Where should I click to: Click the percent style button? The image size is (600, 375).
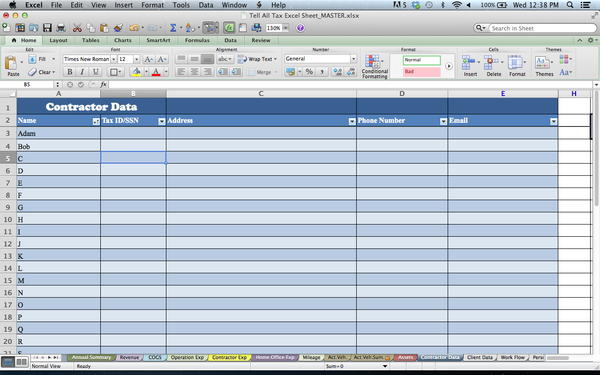pos(309,72)
